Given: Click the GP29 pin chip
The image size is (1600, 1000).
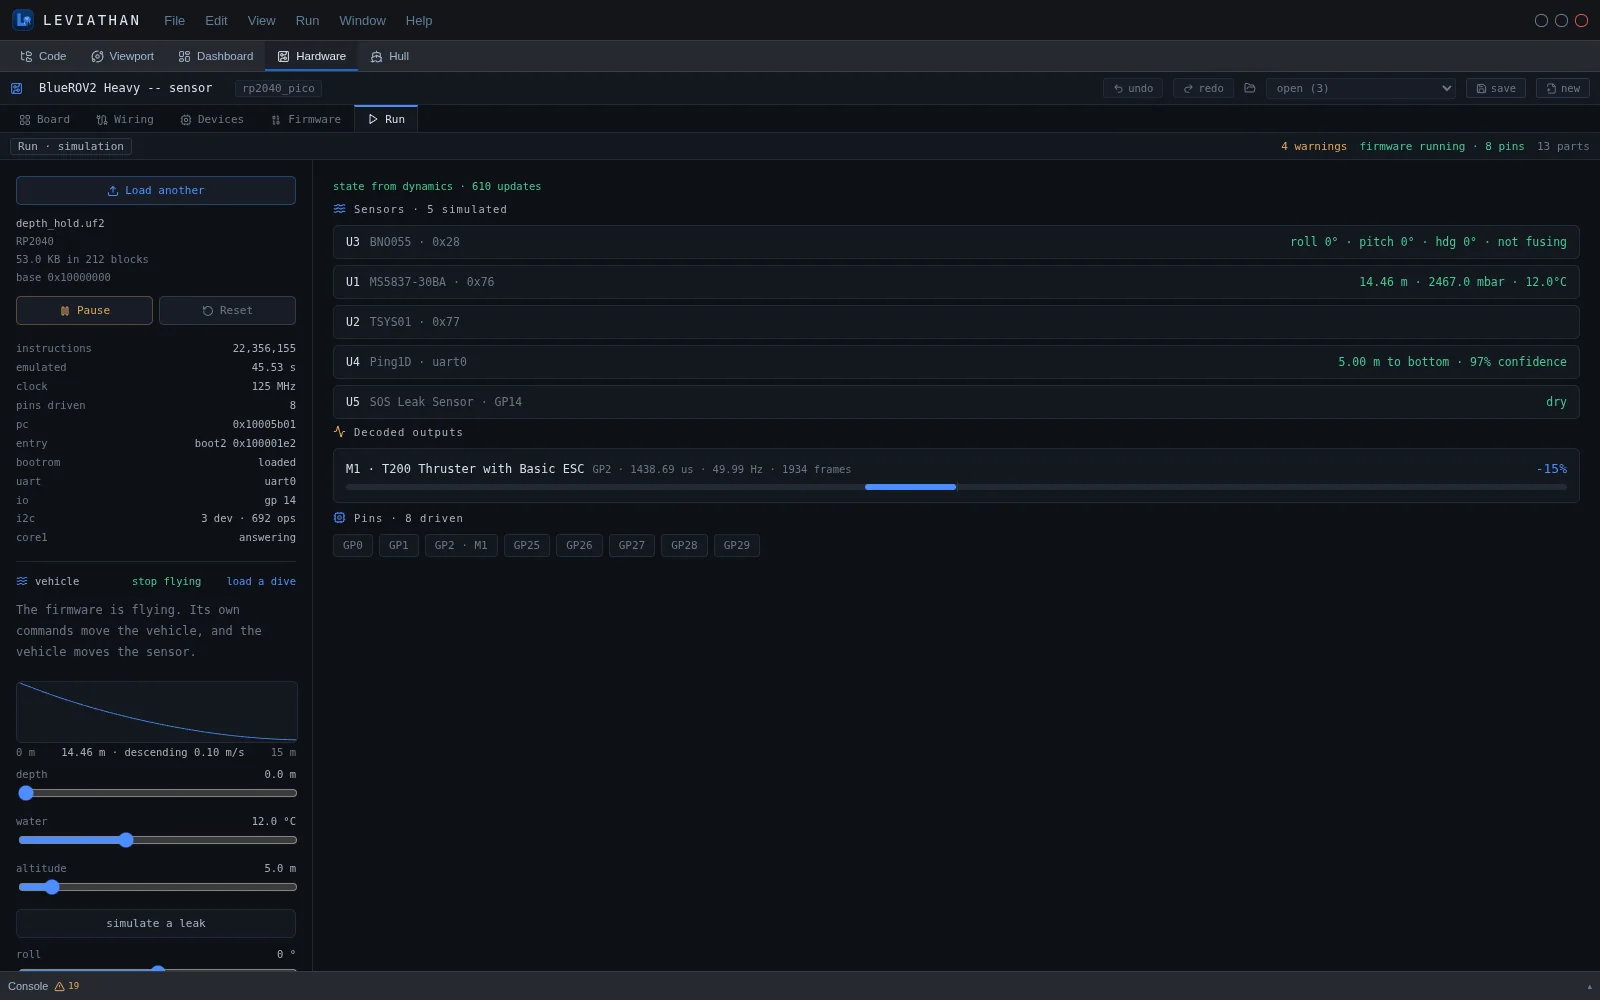Looking at the screenshot, I should point(737,545).
